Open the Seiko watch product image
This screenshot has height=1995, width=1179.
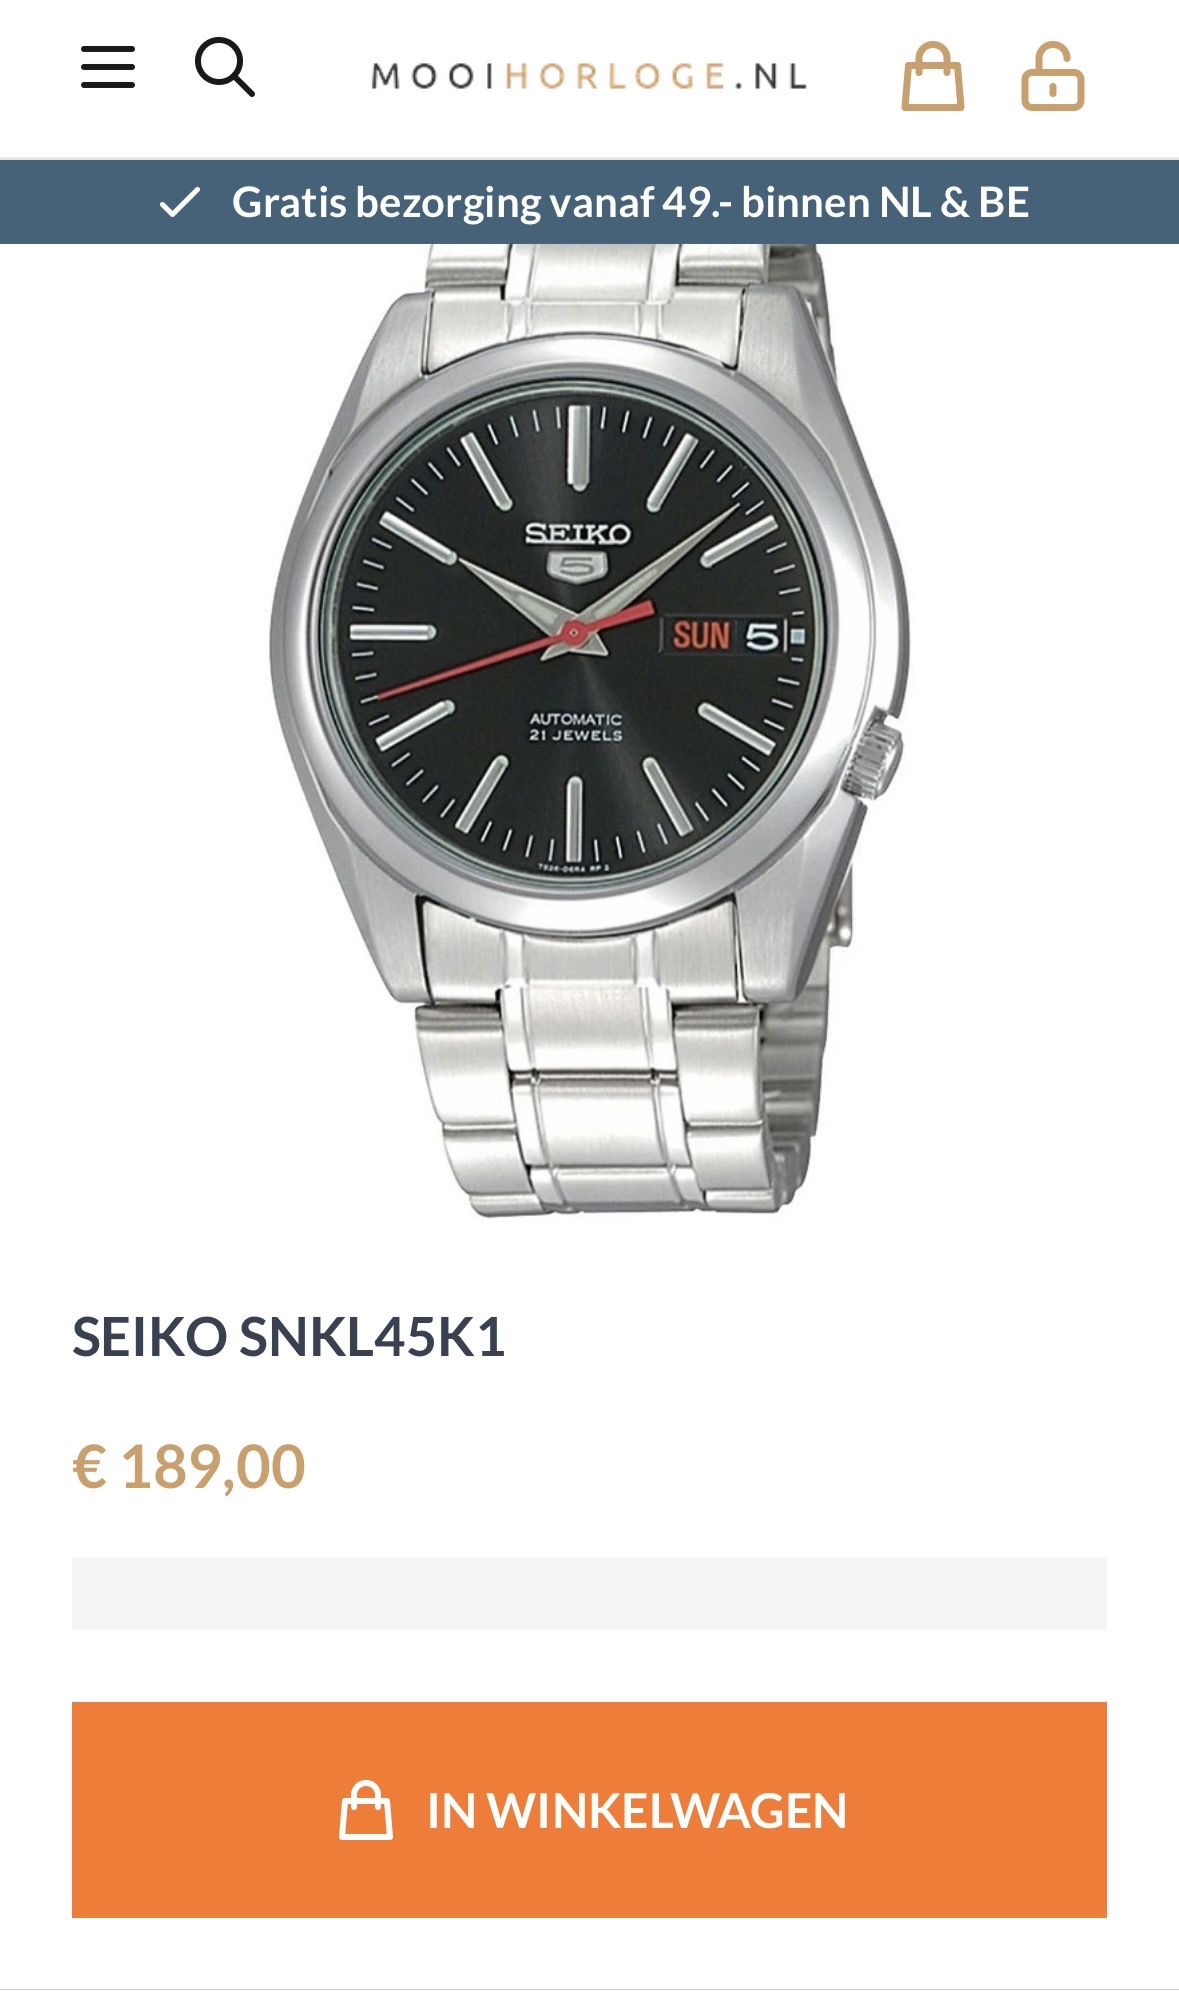590,730
